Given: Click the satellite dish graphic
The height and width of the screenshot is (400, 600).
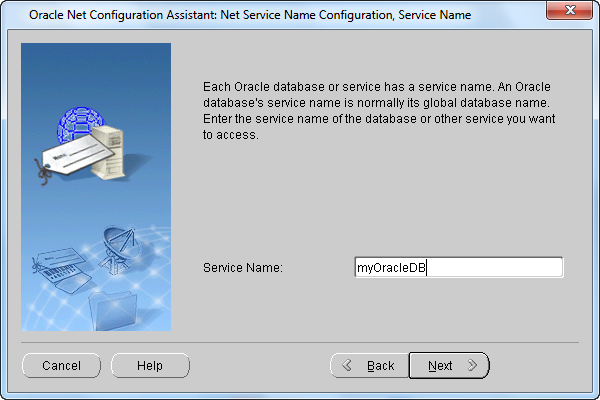Looking at the screenshot, I should click(117, 250).
